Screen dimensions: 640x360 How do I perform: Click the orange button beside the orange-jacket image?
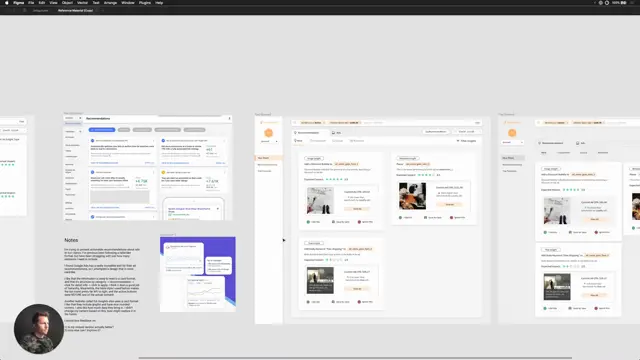449,204
